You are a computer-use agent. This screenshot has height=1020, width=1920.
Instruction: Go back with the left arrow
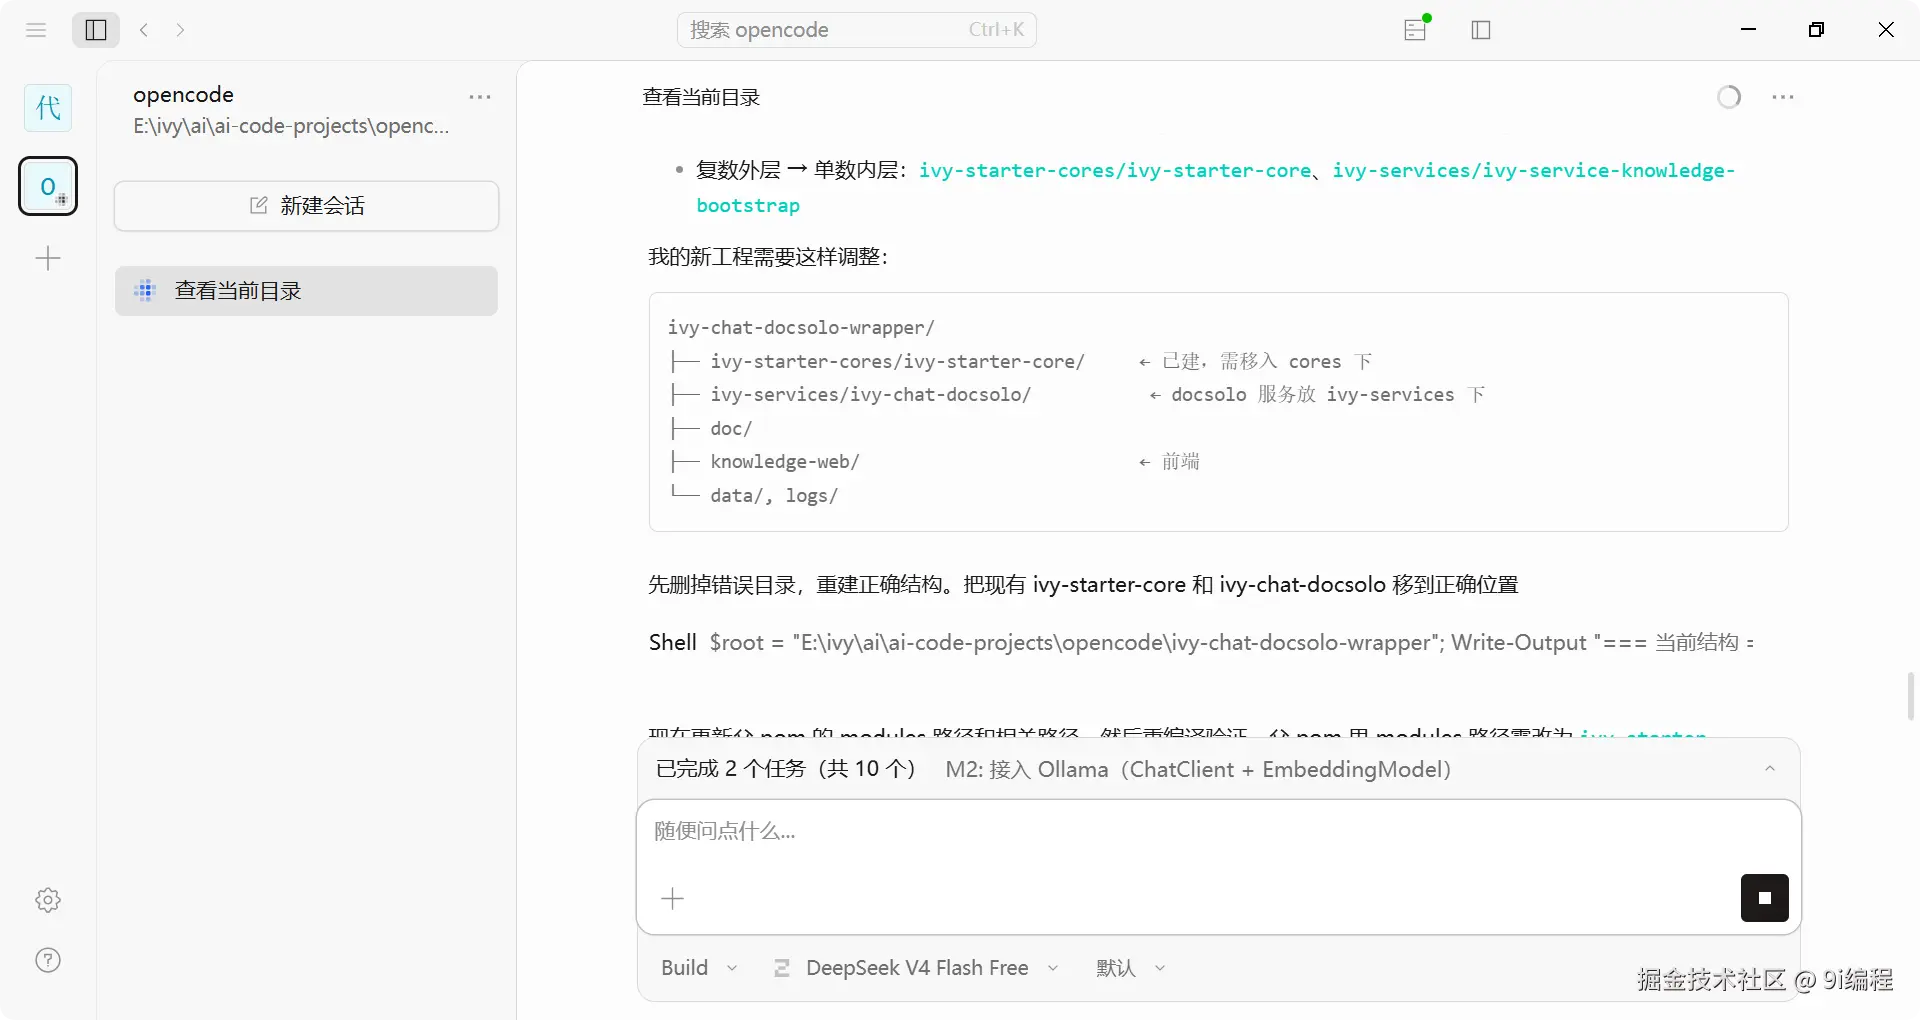[144, 30]
